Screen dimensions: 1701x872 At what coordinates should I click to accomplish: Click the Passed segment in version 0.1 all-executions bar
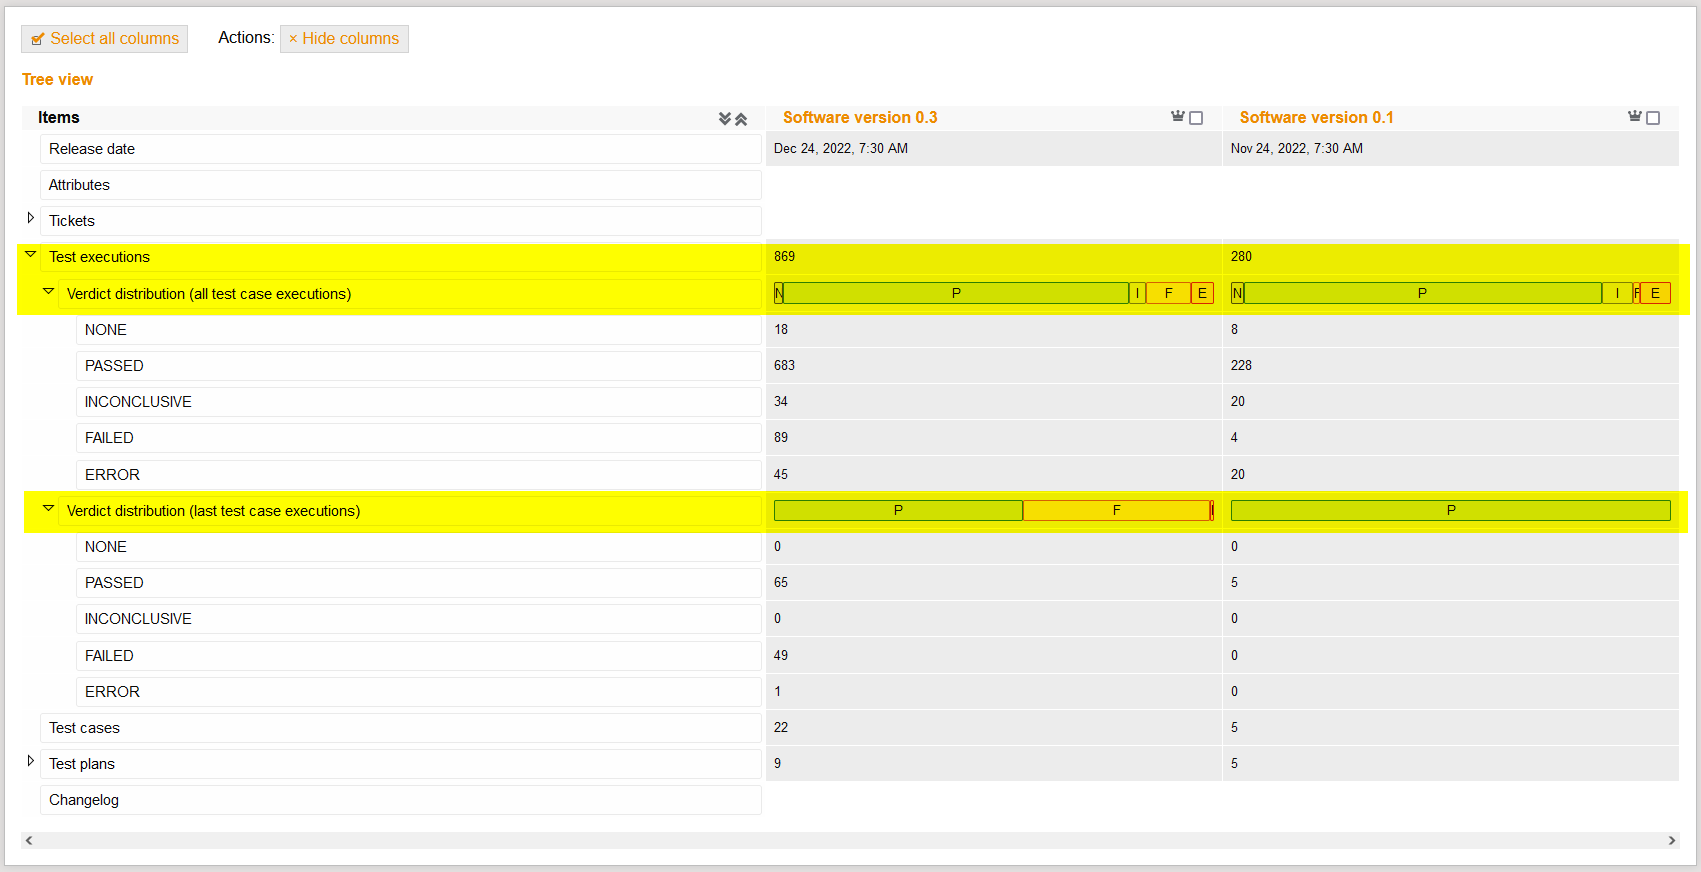coord(1422,294)
